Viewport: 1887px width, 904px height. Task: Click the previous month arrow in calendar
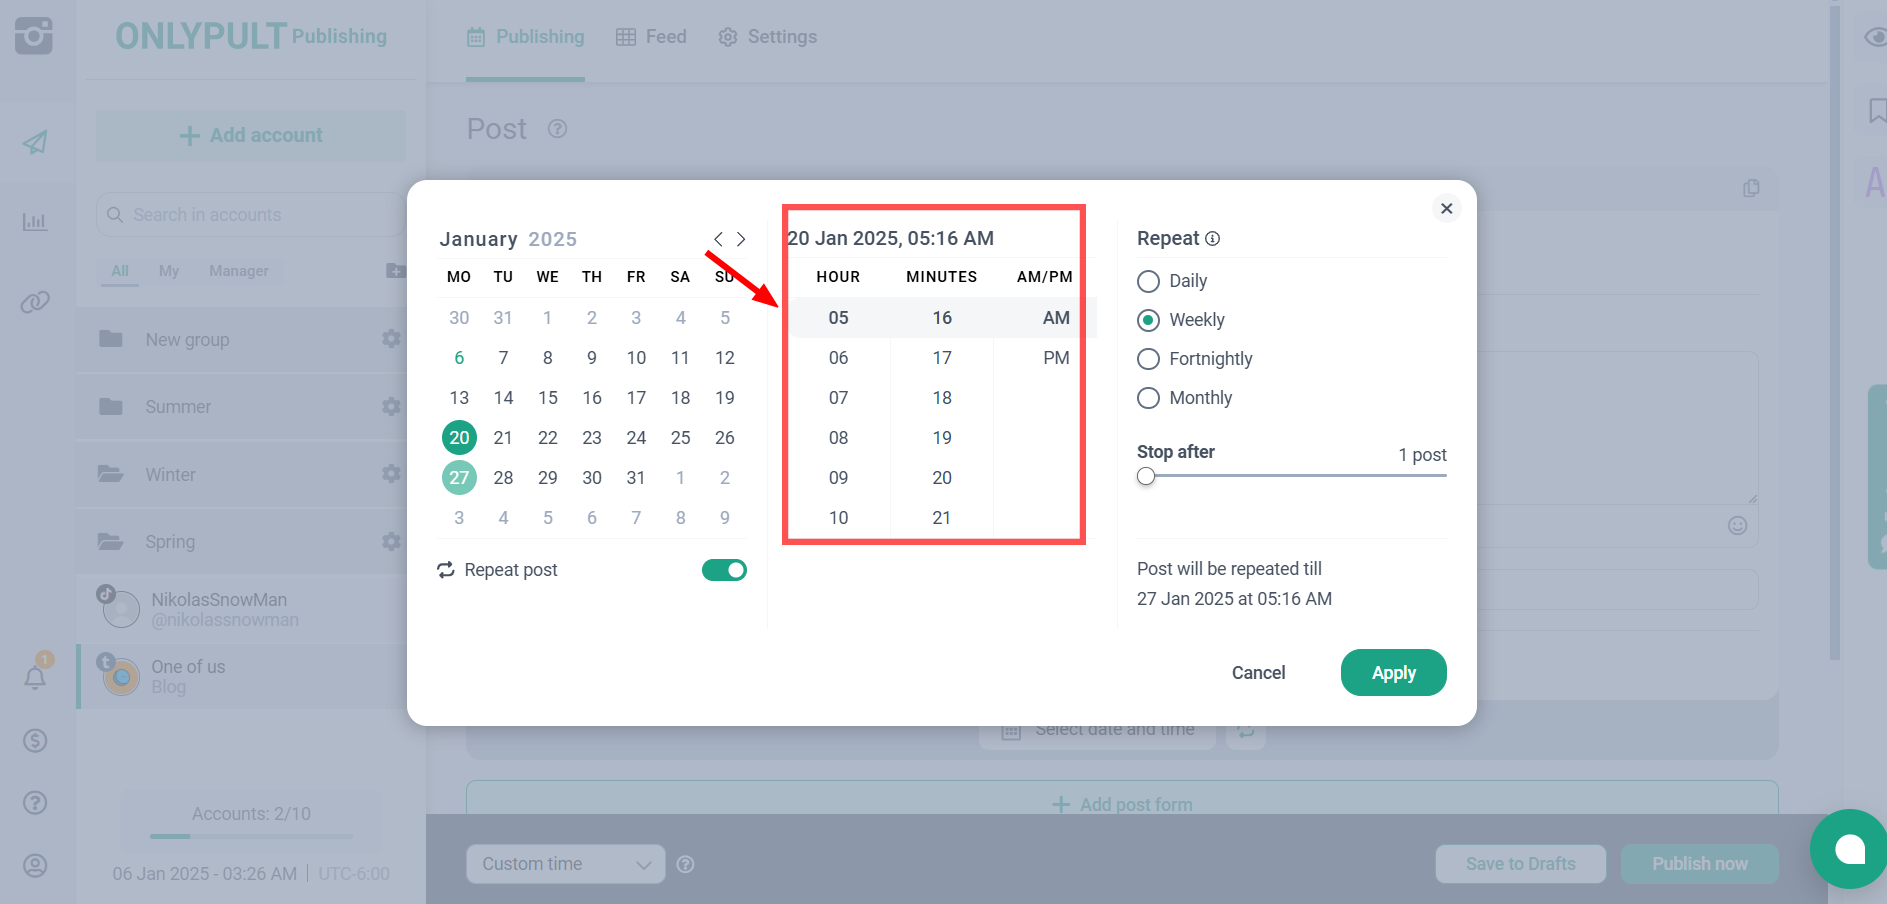point(718,239)
